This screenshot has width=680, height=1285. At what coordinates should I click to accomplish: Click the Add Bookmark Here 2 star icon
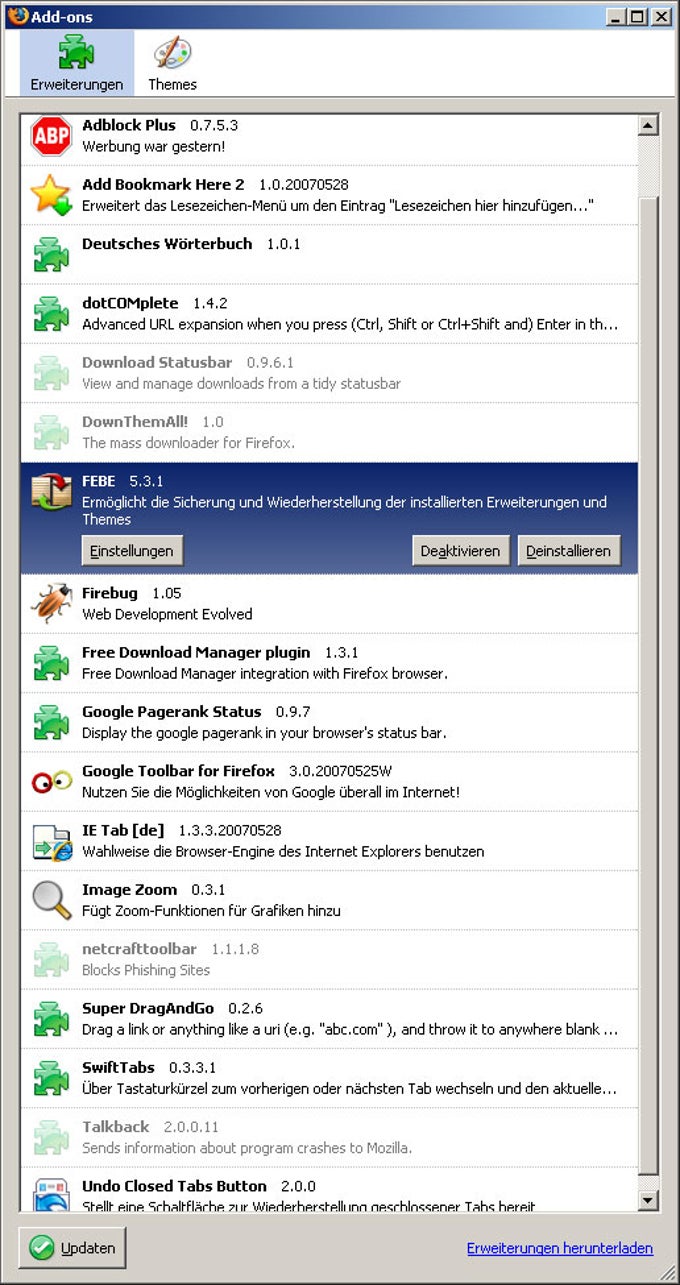click(x=51, y=195)
